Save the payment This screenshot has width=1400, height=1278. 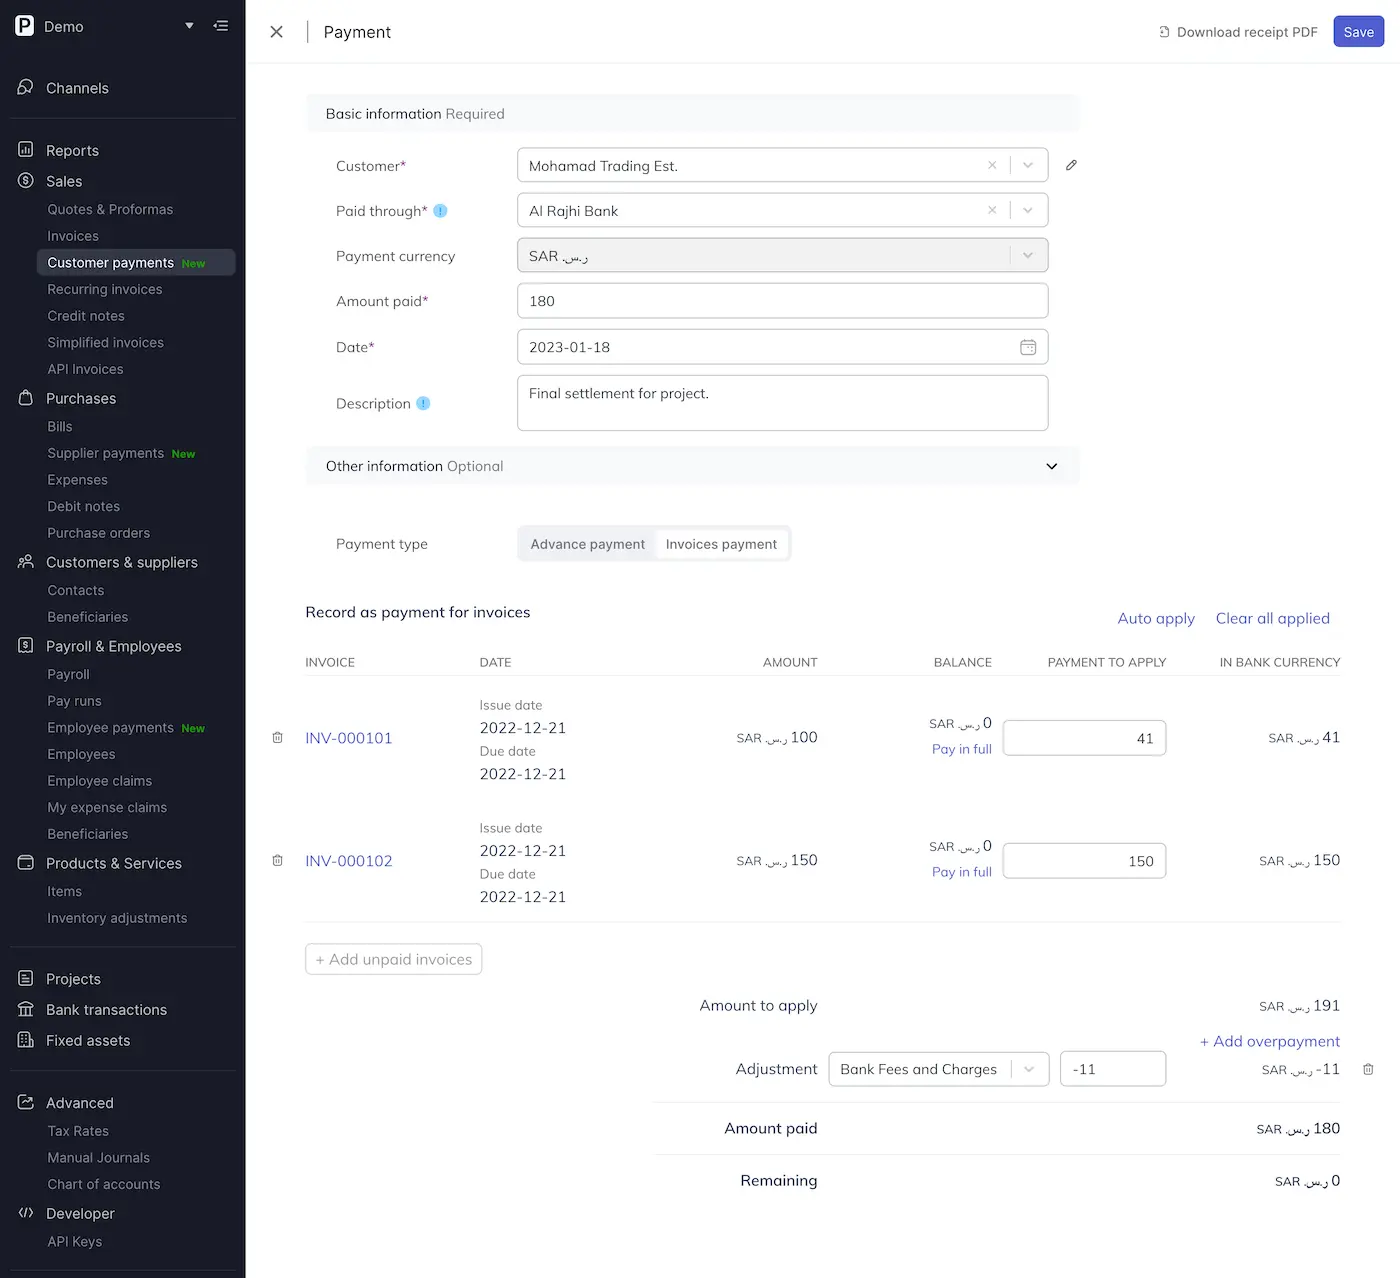[1358, 31]
